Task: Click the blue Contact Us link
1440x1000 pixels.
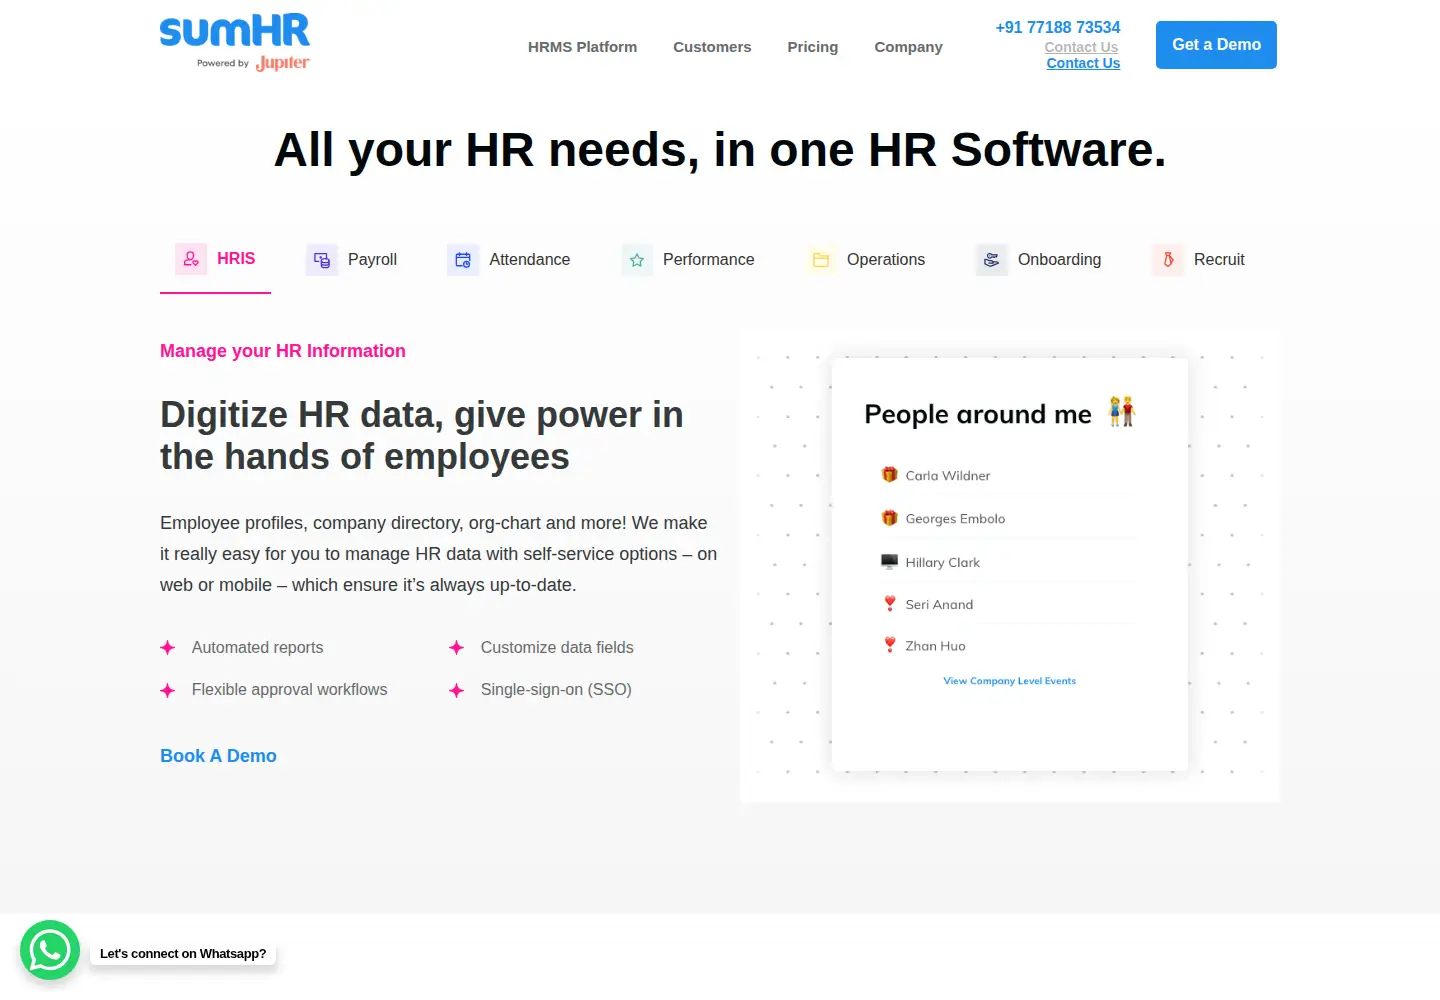Action: coord(1083,63)
